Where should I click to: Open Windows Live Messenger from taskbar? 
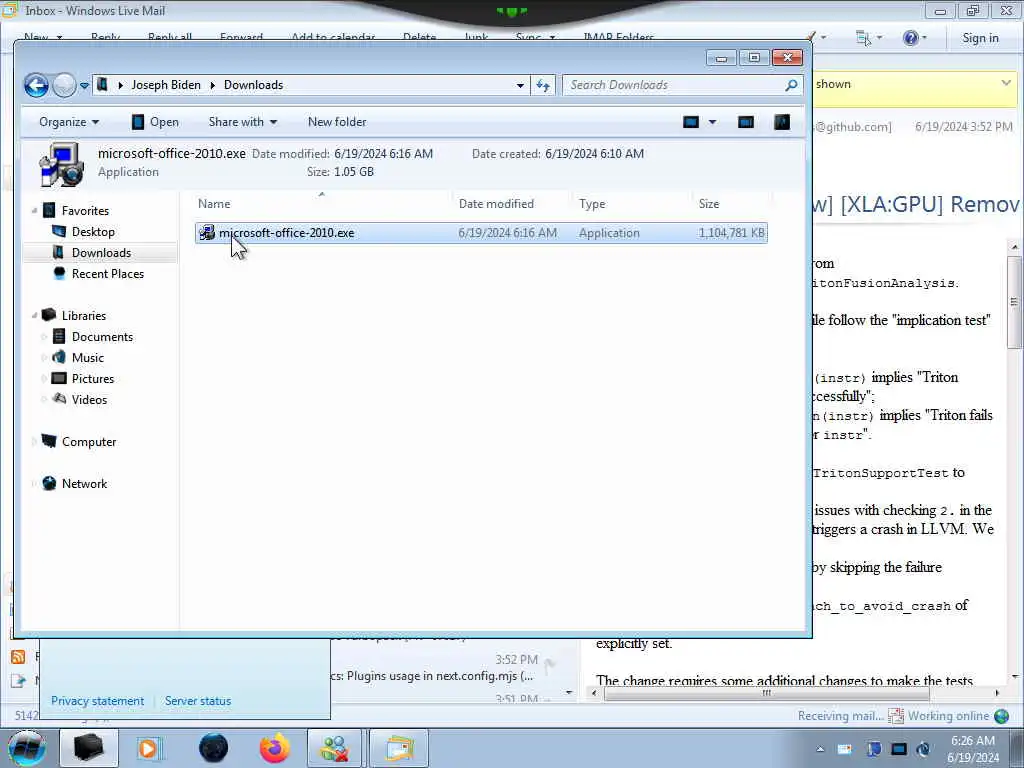(x=334, y=748)
